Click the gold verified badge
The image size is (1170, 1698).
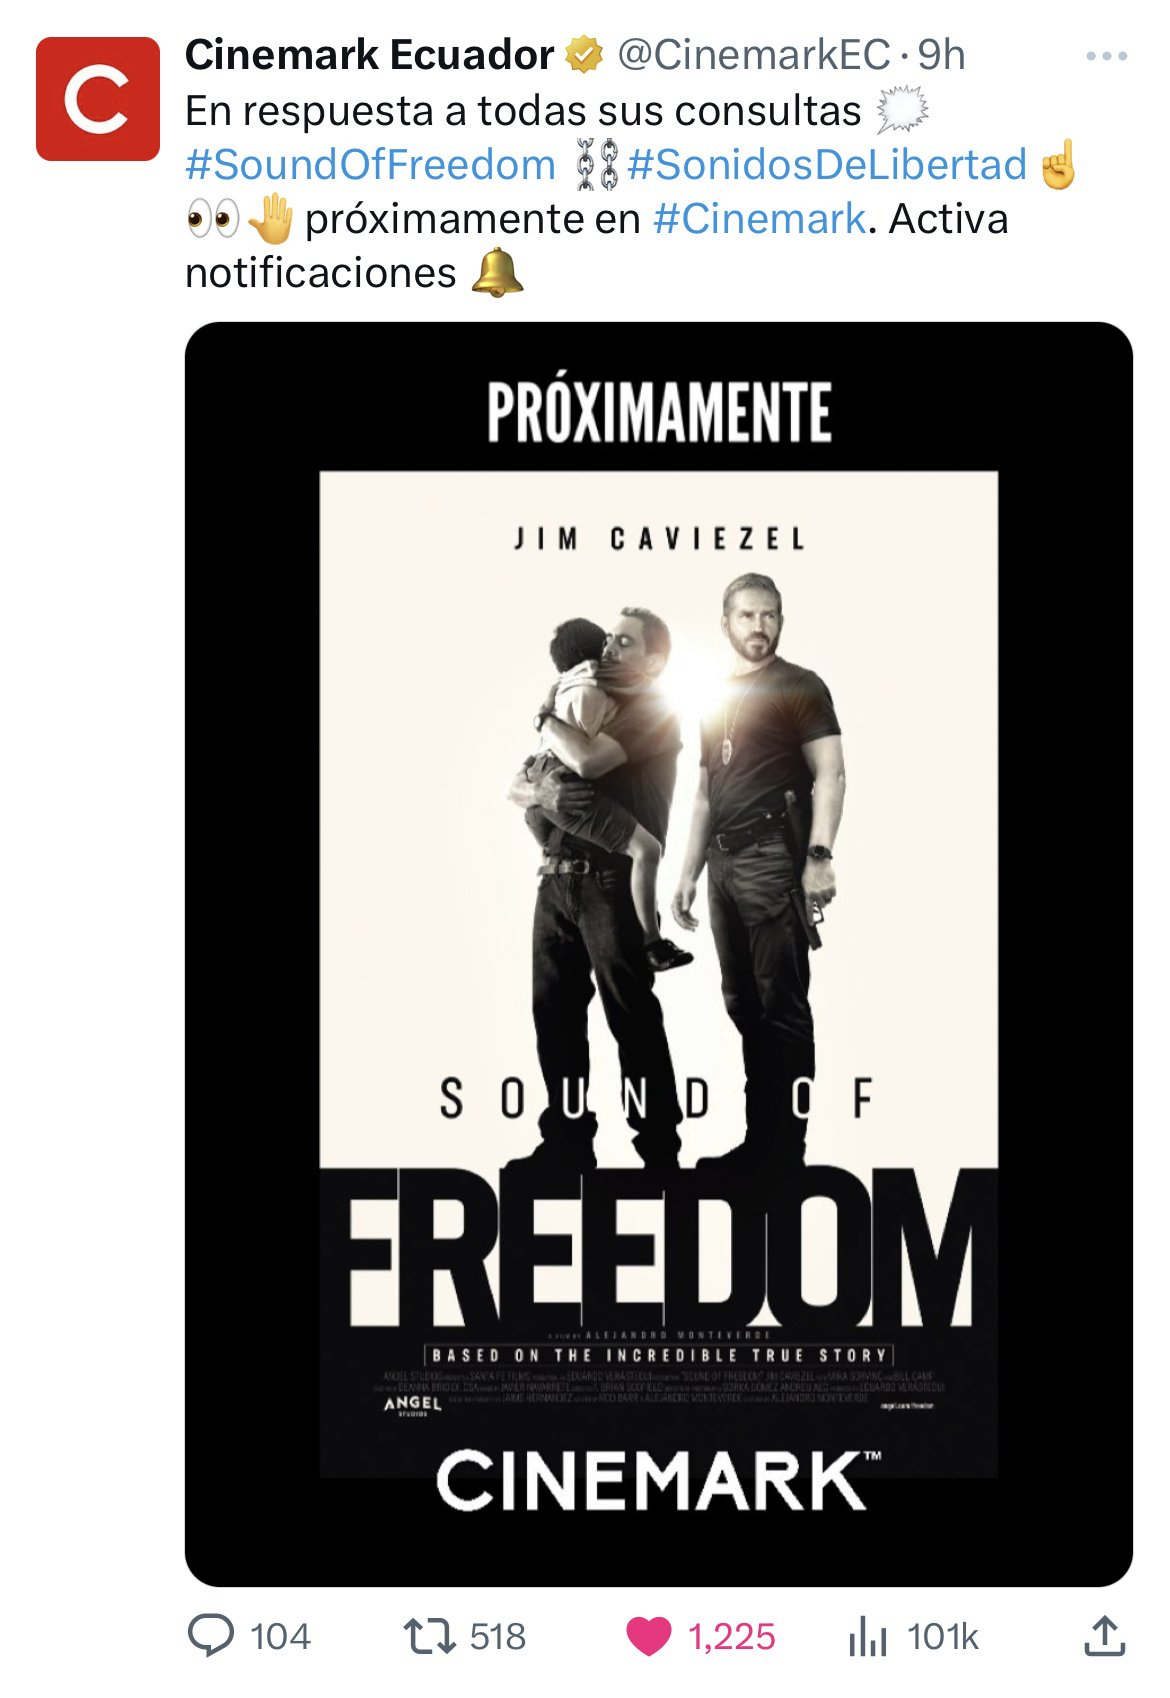coord(585,55)
